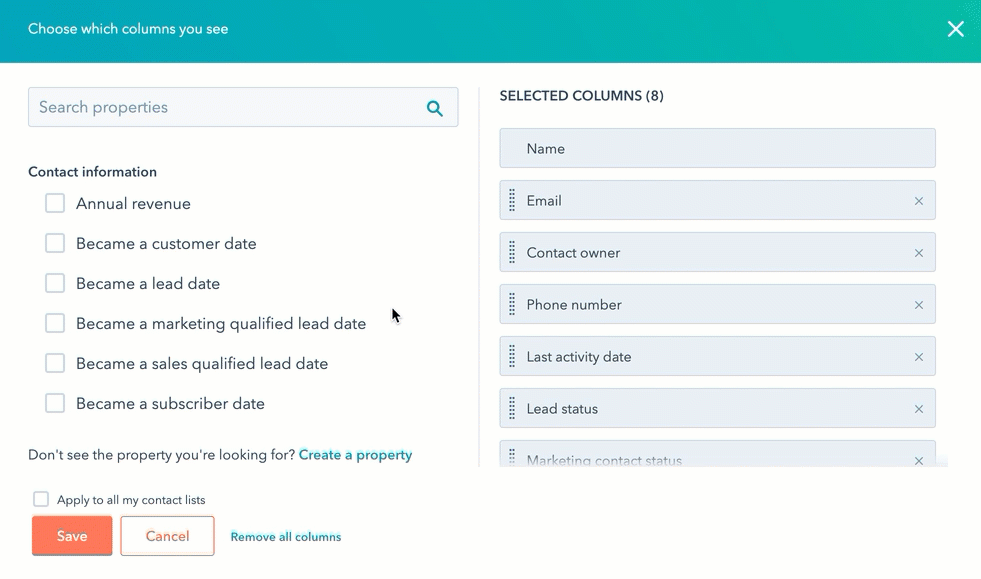981x579 pixels.
Task: Click the search magnifier icon
Action: (434, 107)
